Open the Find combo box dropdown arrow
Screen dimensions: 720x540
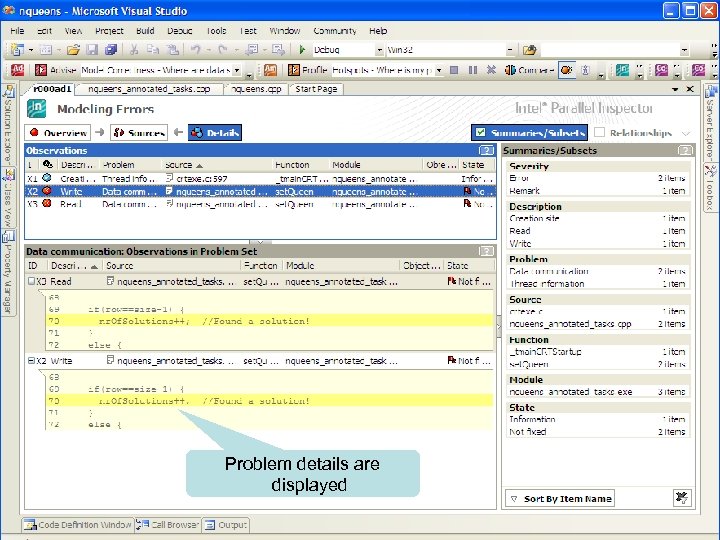(684, 50)
